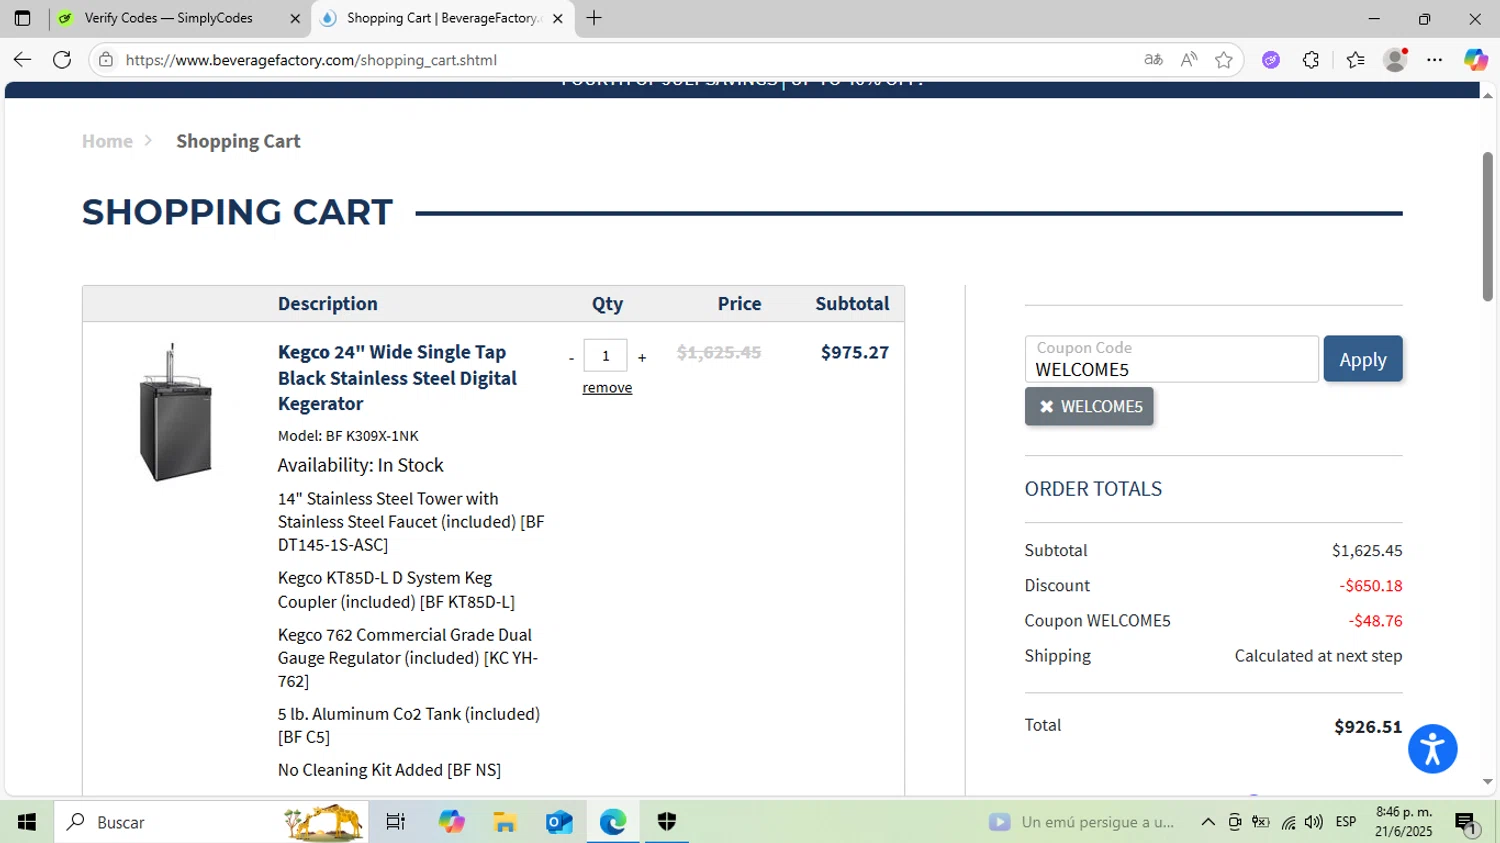Click the $926.51 total amount
This screenshot has height=843, width=1500.
[1368, 727]
